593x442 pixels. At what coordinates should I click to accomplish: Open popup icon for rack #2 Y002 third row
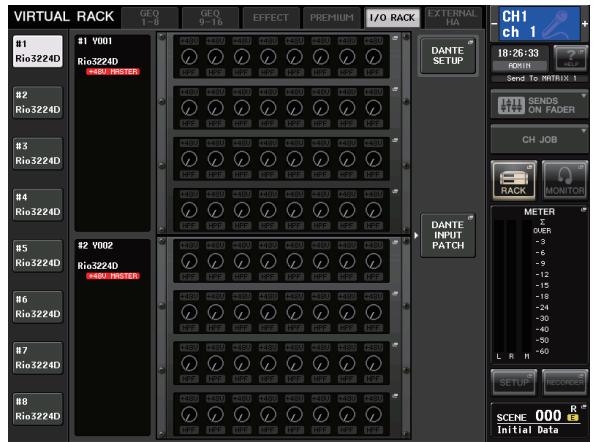(395, 345)
